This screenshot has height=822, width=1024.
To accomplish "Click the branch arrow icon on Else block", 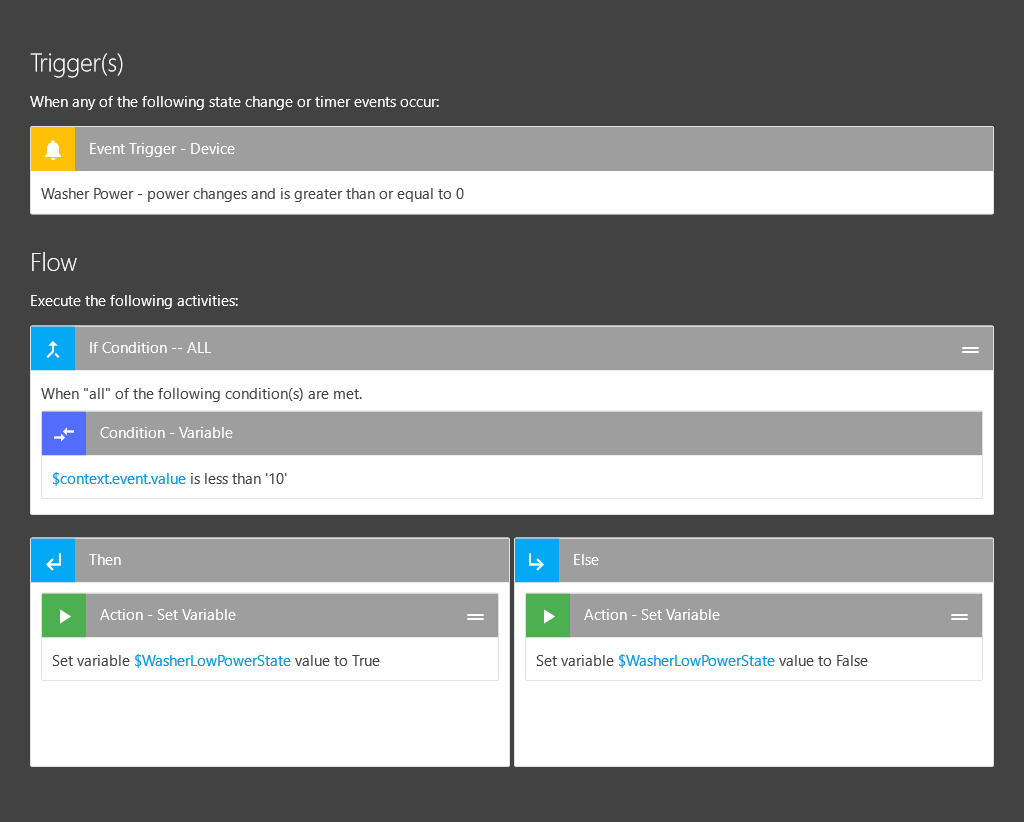I will pyautogui.click(x=537, y=560).
